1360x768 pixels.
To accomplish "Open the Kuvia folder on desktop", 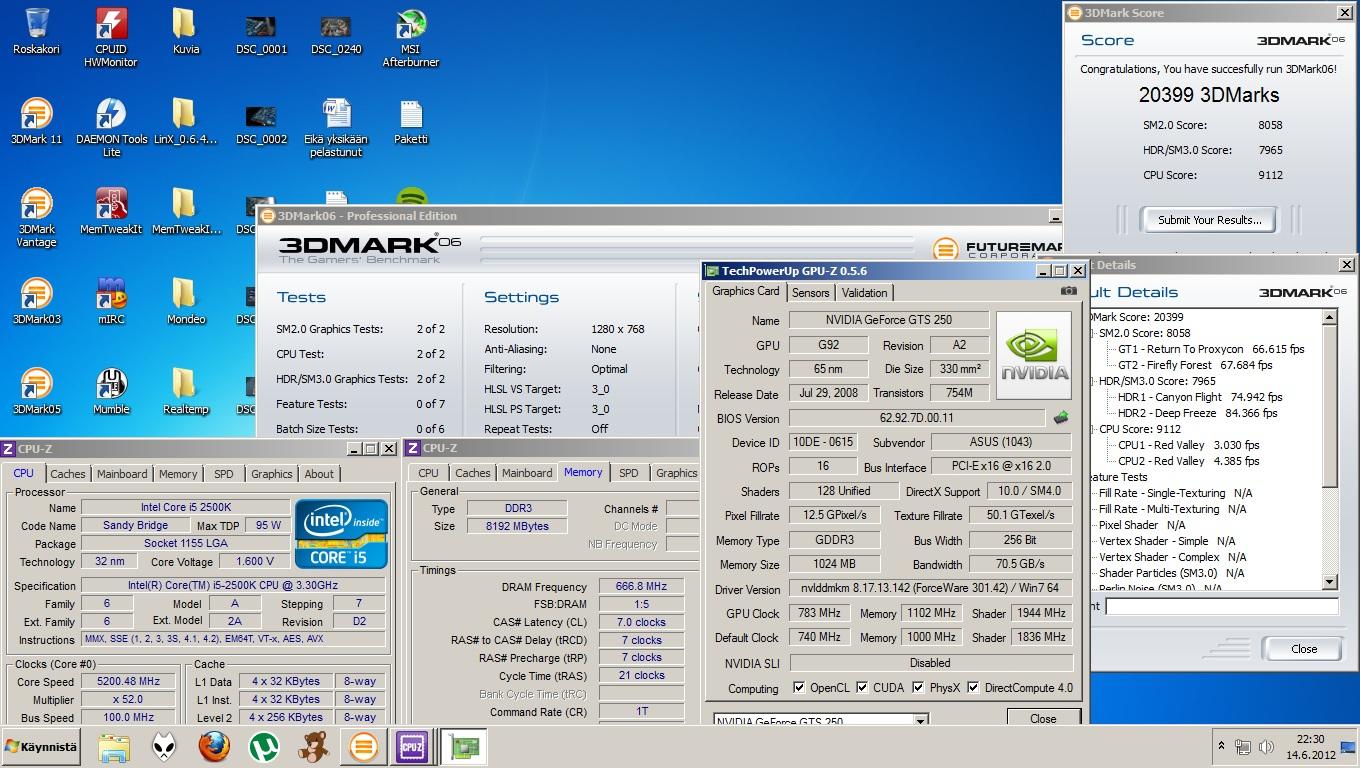I will tap(186, 32).
